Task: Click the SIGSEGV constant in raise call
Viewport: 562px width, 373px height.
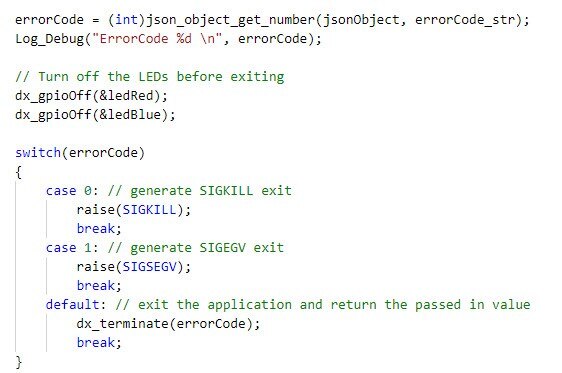Action: pos(150,267)
